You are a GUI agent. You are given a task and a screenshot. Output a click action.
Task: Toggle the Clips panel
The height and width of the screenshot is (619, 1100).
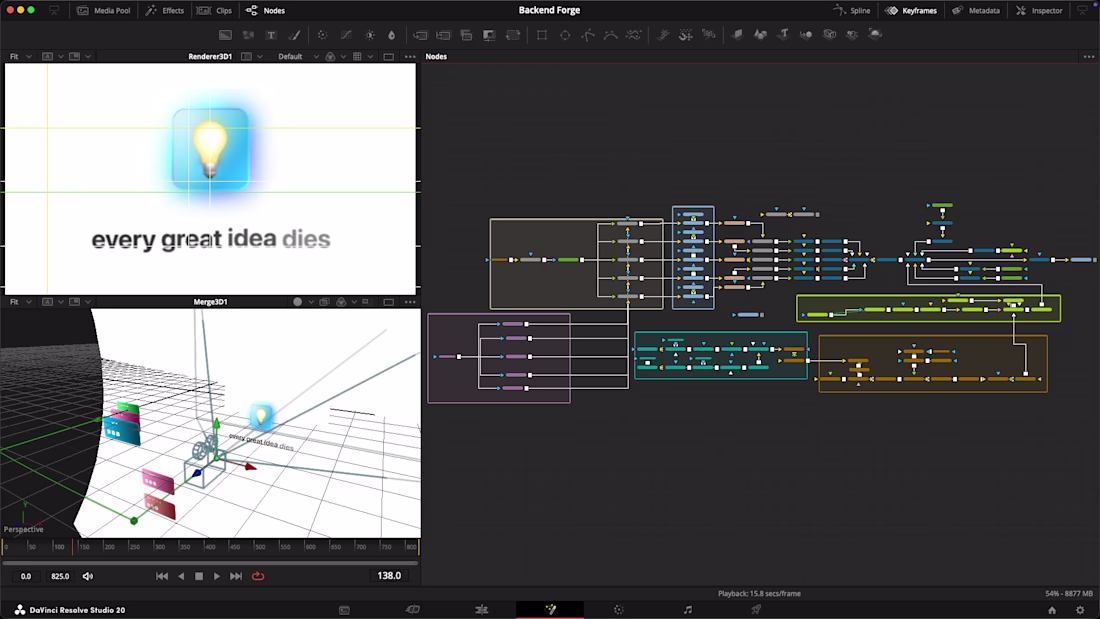coord(215,11)
